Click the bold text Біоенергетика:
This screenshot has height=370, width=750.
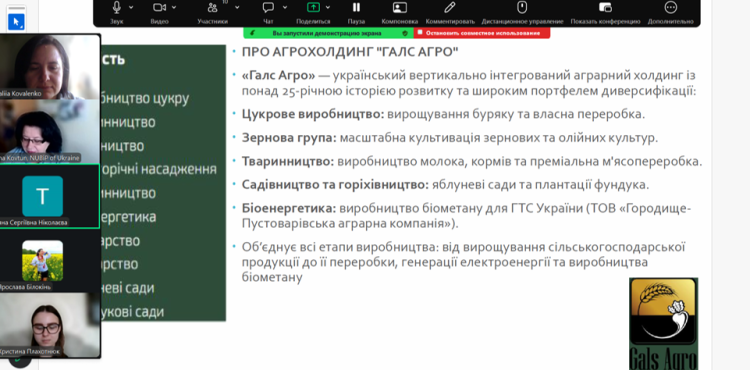289,208
